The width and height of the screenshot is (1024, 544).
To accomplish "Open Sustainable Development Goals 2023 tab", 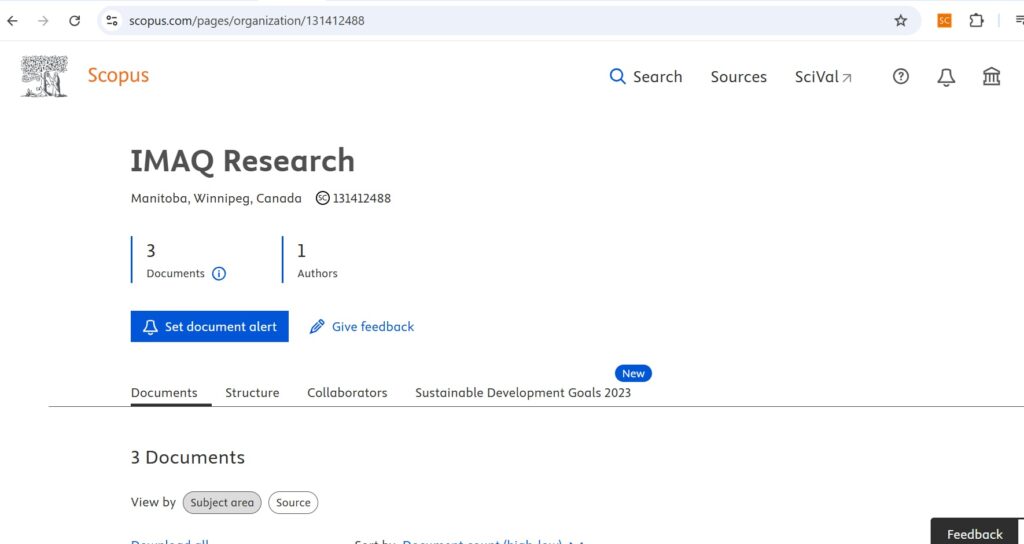I will (523, 392).
